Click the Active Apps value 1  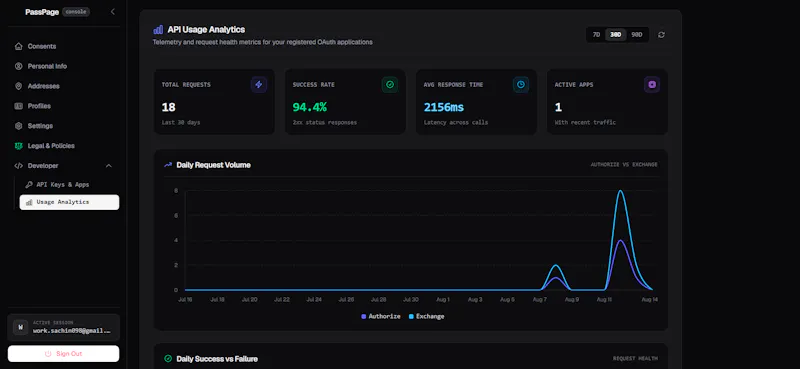pos(558,107)
